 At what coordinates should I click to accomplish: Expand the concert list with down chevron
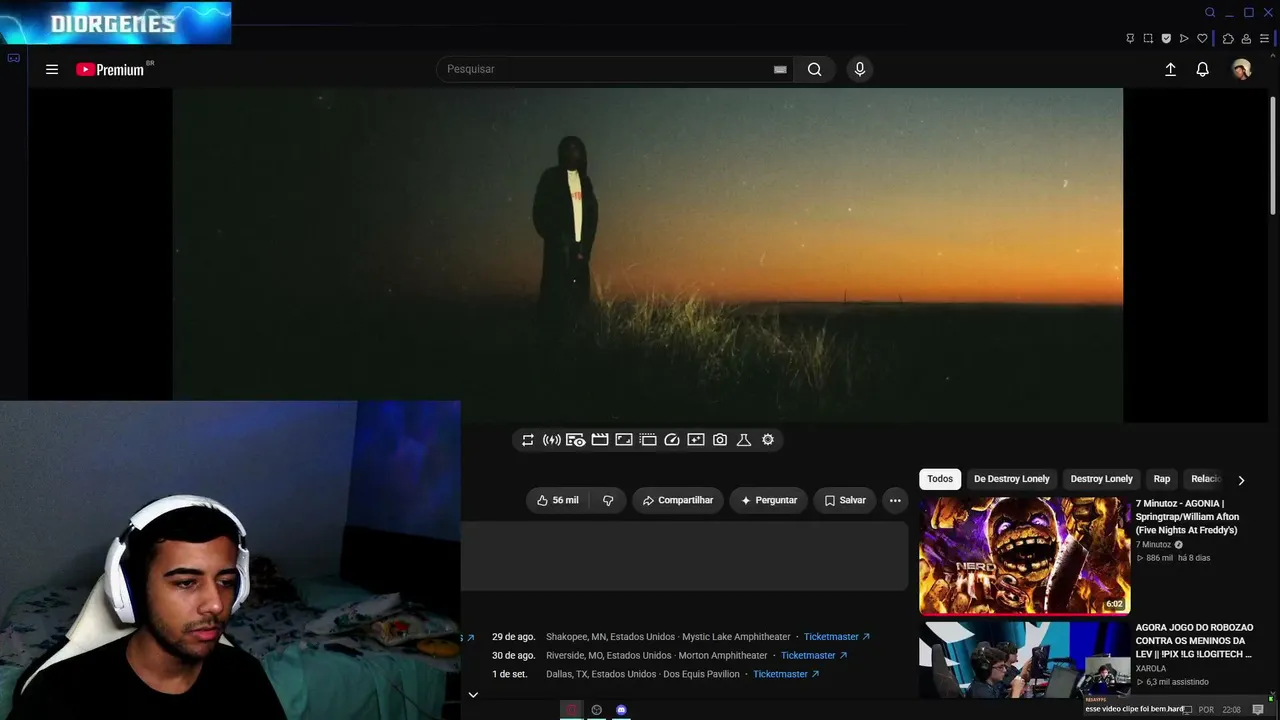pos(473,695)
